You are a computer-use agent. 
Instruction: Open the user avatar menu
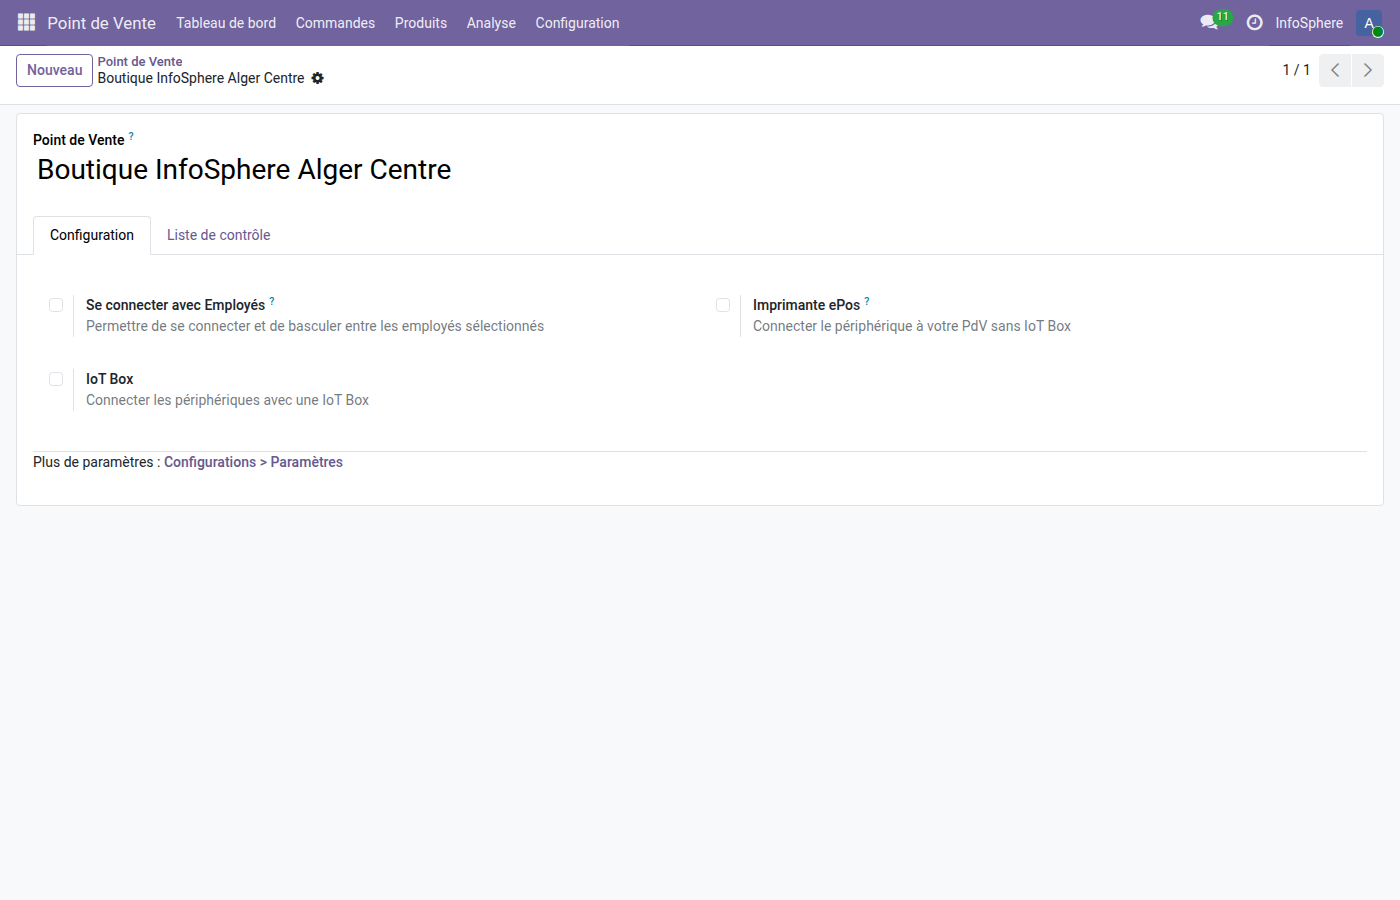click(1368, 22)
